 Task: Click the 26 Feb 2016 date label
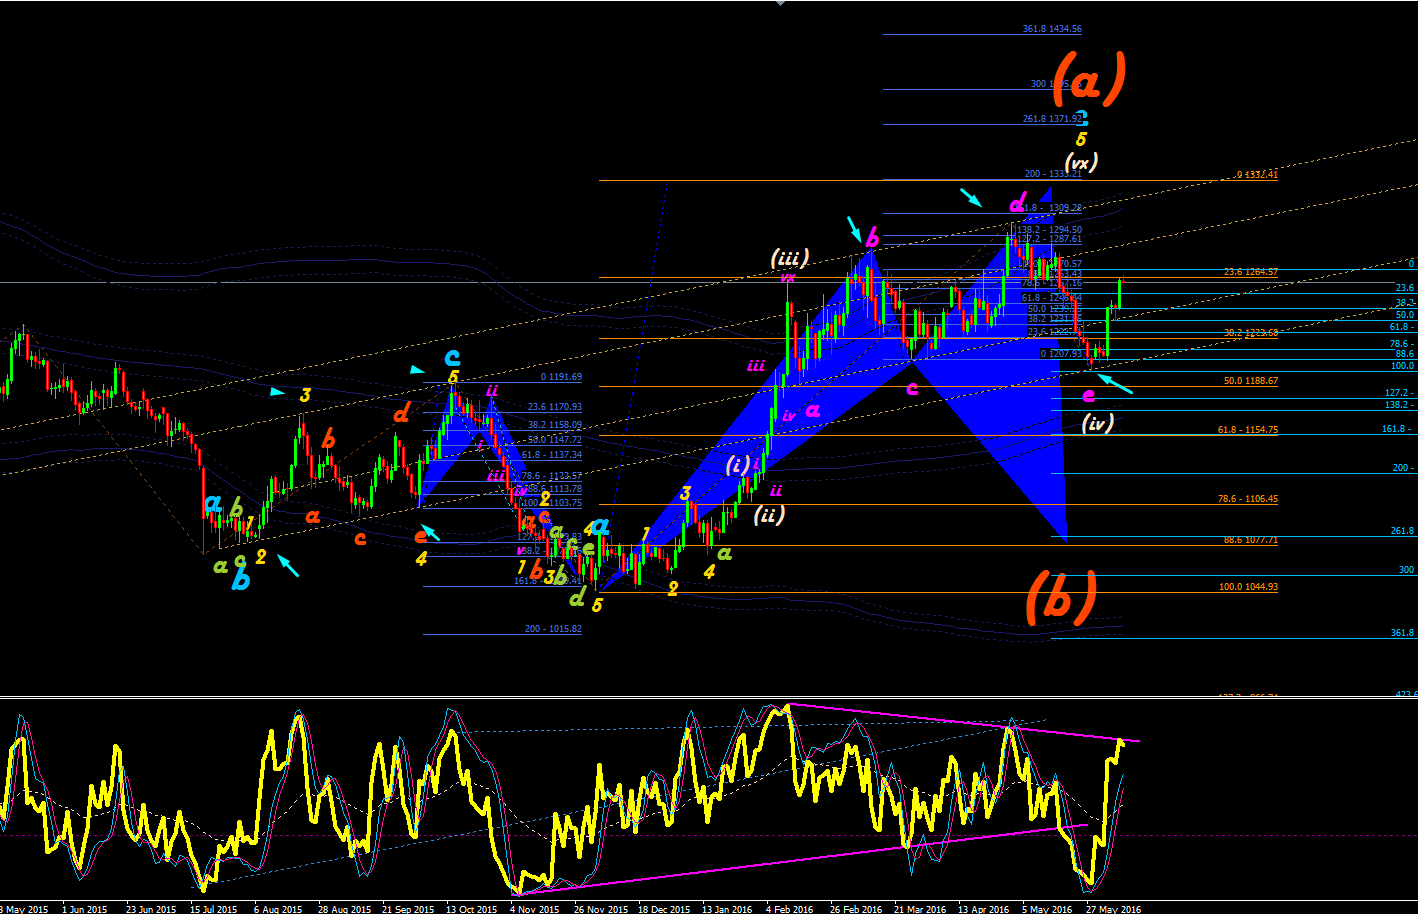856,909
